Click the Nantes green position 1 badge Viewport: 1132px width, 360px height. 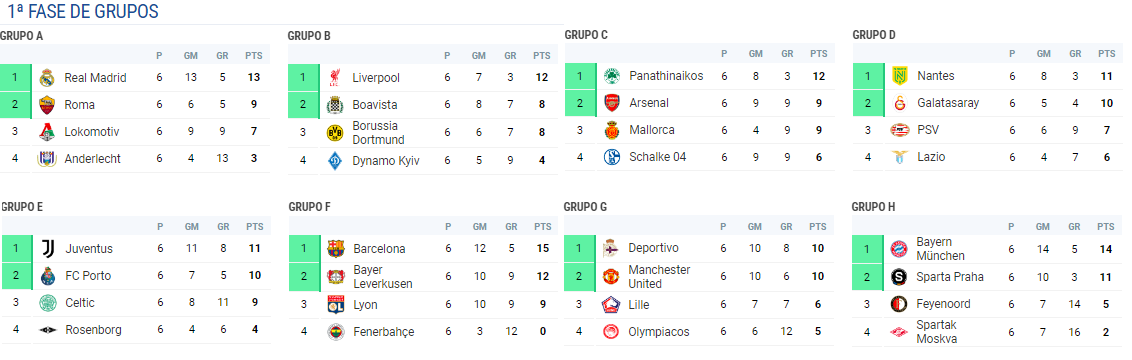tap(868, 76)
